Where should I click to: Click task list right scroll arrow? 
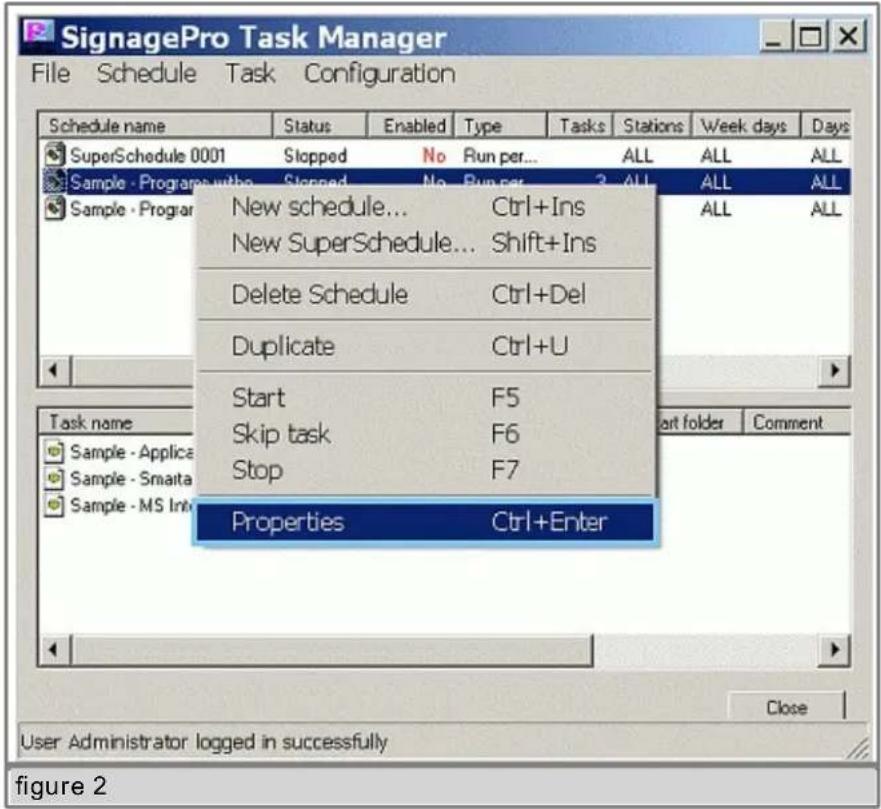[x=834, y=649]
